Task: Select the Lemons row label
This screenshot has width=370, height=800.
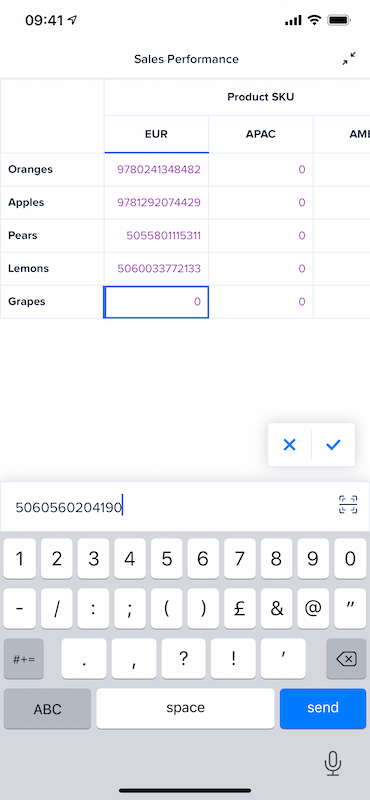Action: coord(28,268)
